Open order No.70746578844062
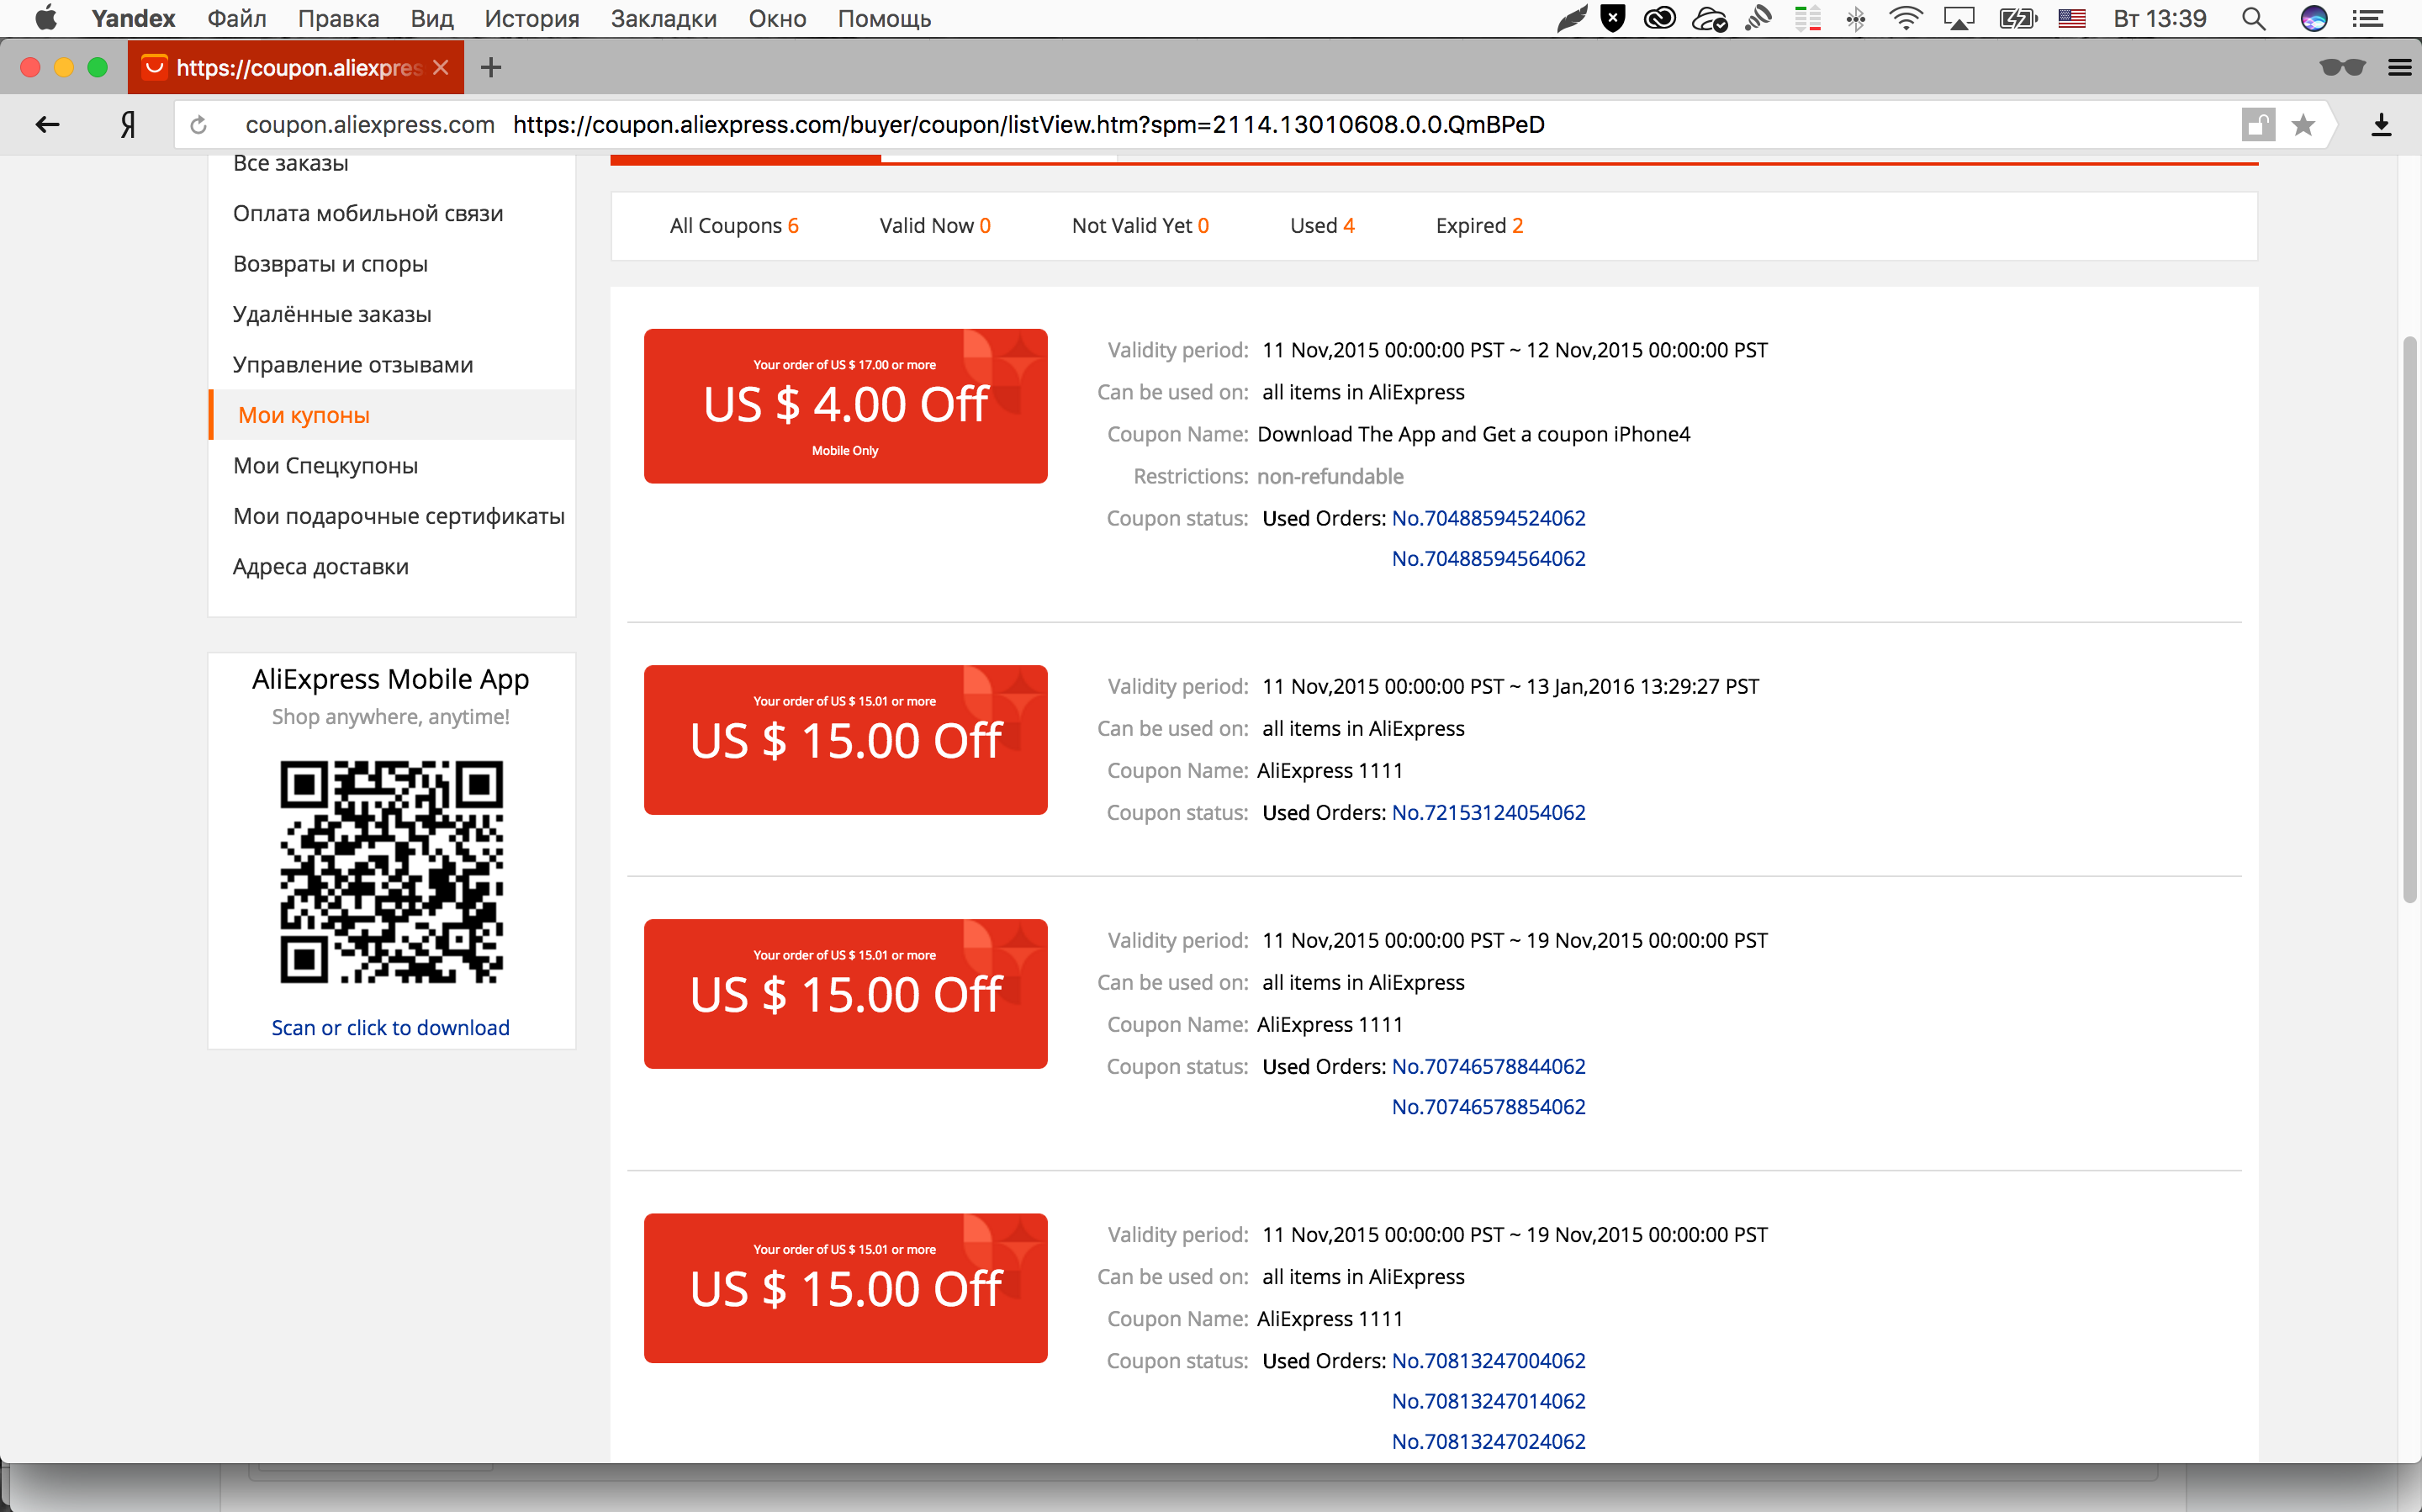The width and height of the screenshot is (2422, 1512). pos(1489,1066)
